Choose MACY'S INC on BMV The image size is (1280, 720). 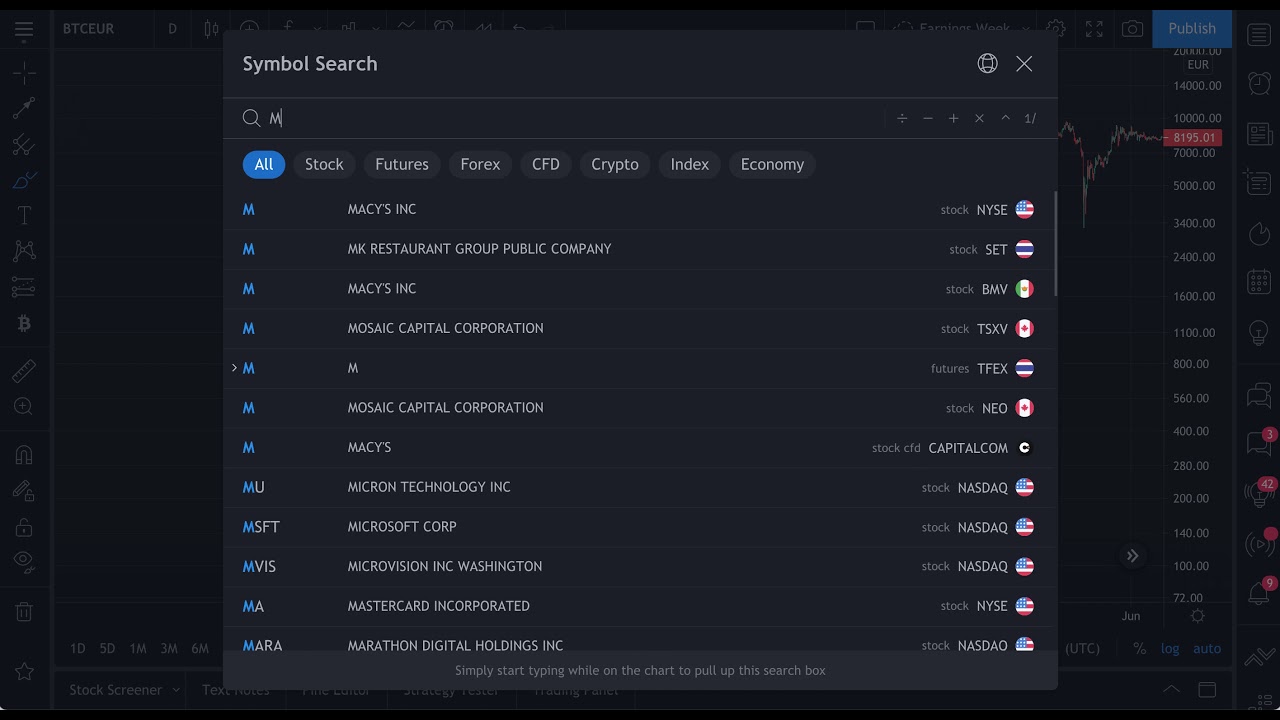[x=638, y=289]
